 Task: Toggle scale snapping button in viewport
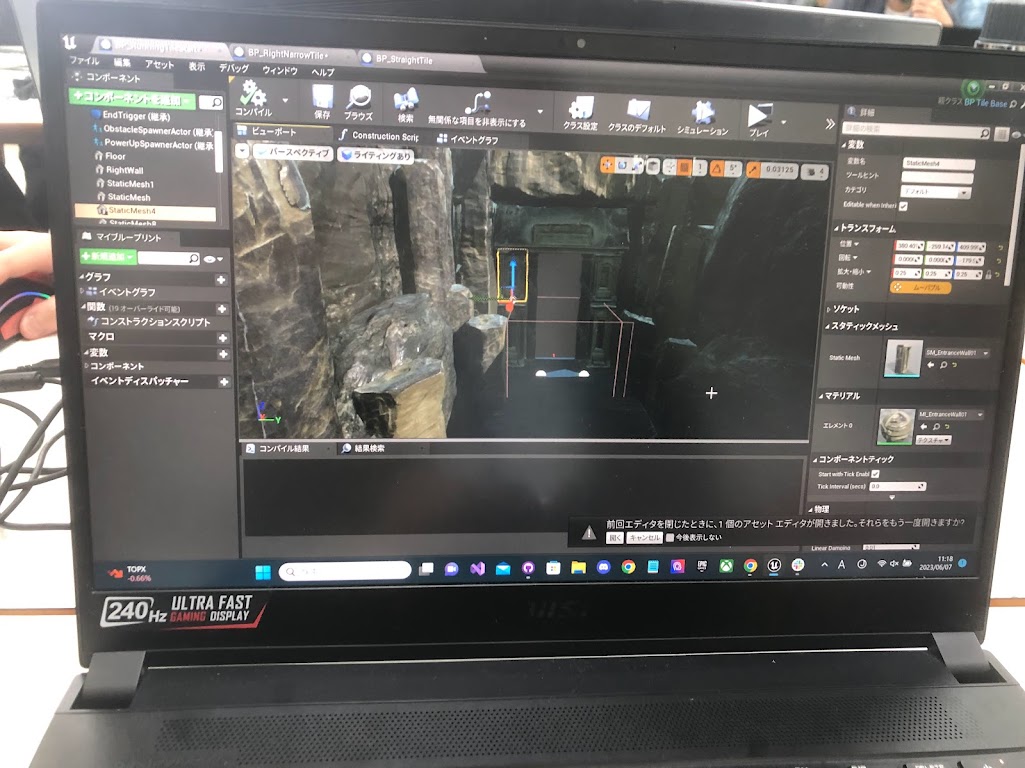coord(753,171)
